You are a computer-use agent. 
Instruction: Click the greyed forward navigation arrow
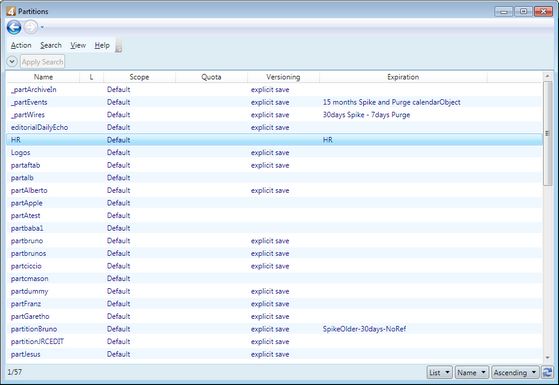coord(31,27)
